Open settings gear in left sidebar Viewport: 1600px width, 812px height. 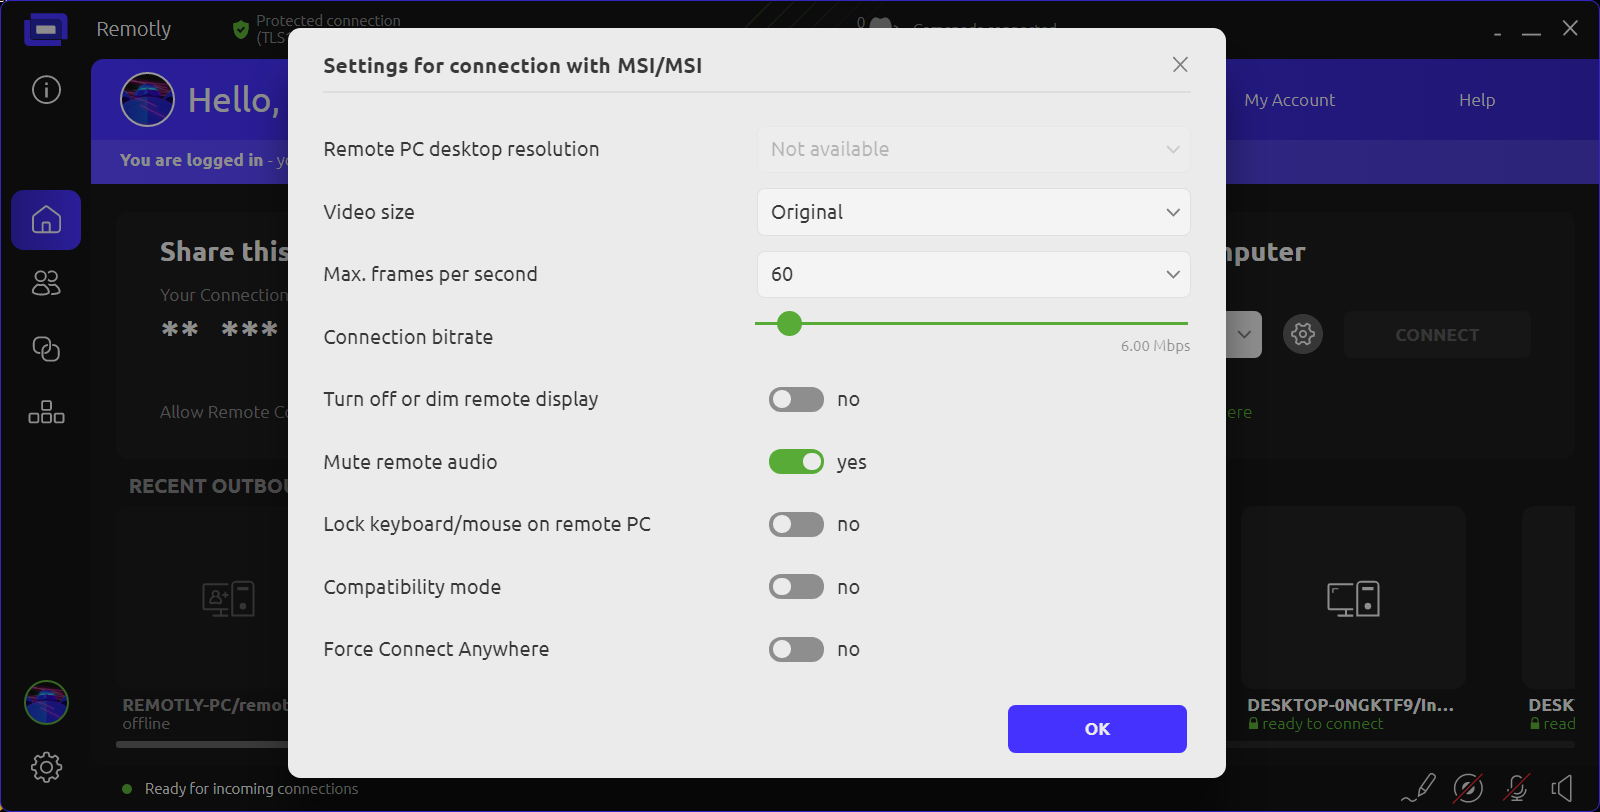(46, 767)
